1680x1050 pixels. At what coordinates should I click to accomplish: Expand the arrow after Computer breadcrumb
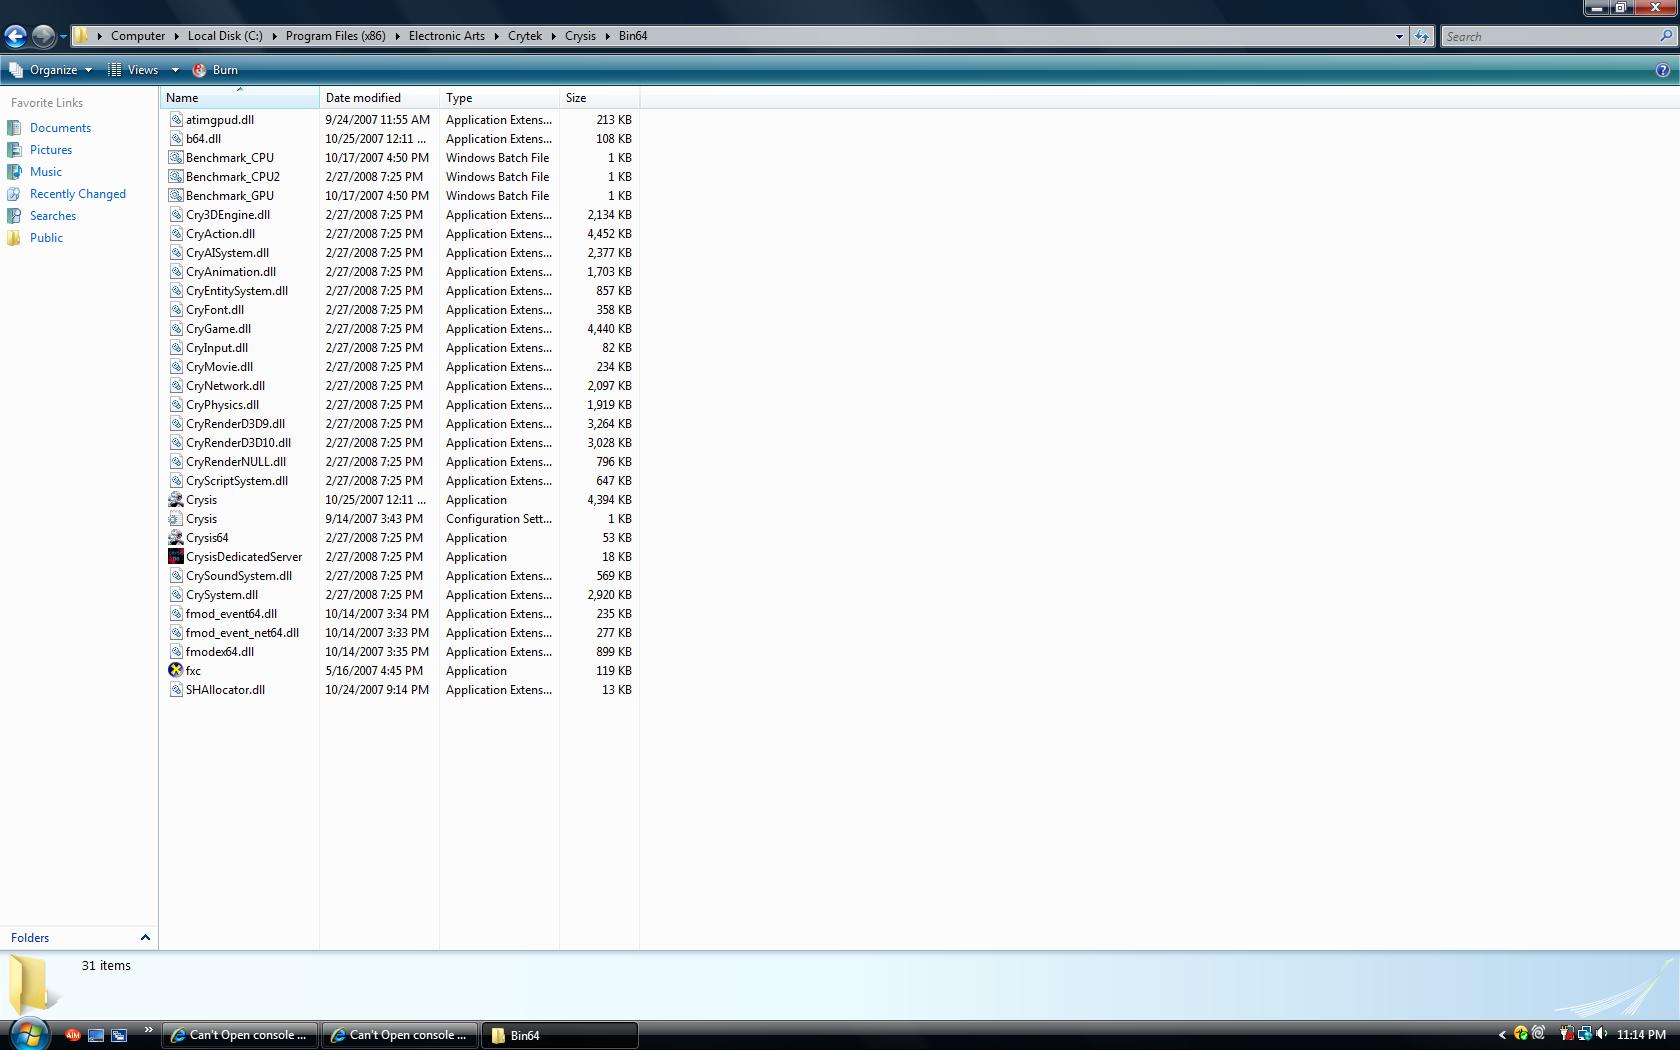177,36
